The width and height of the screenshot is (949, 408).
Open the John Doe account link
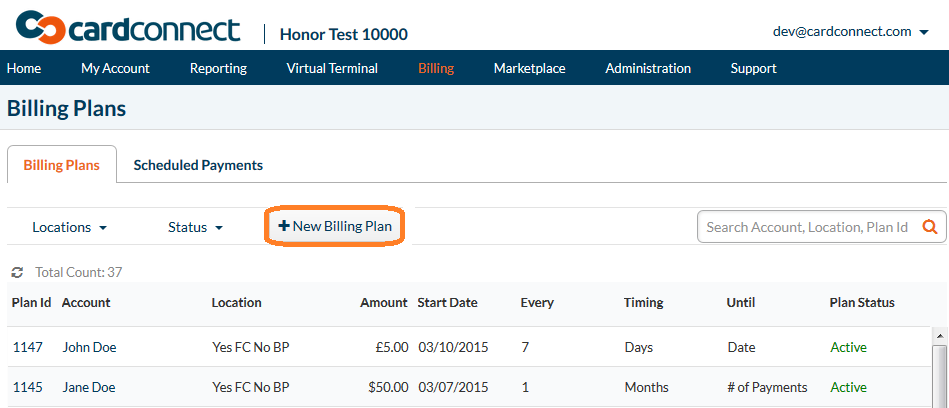click(89, 347)
